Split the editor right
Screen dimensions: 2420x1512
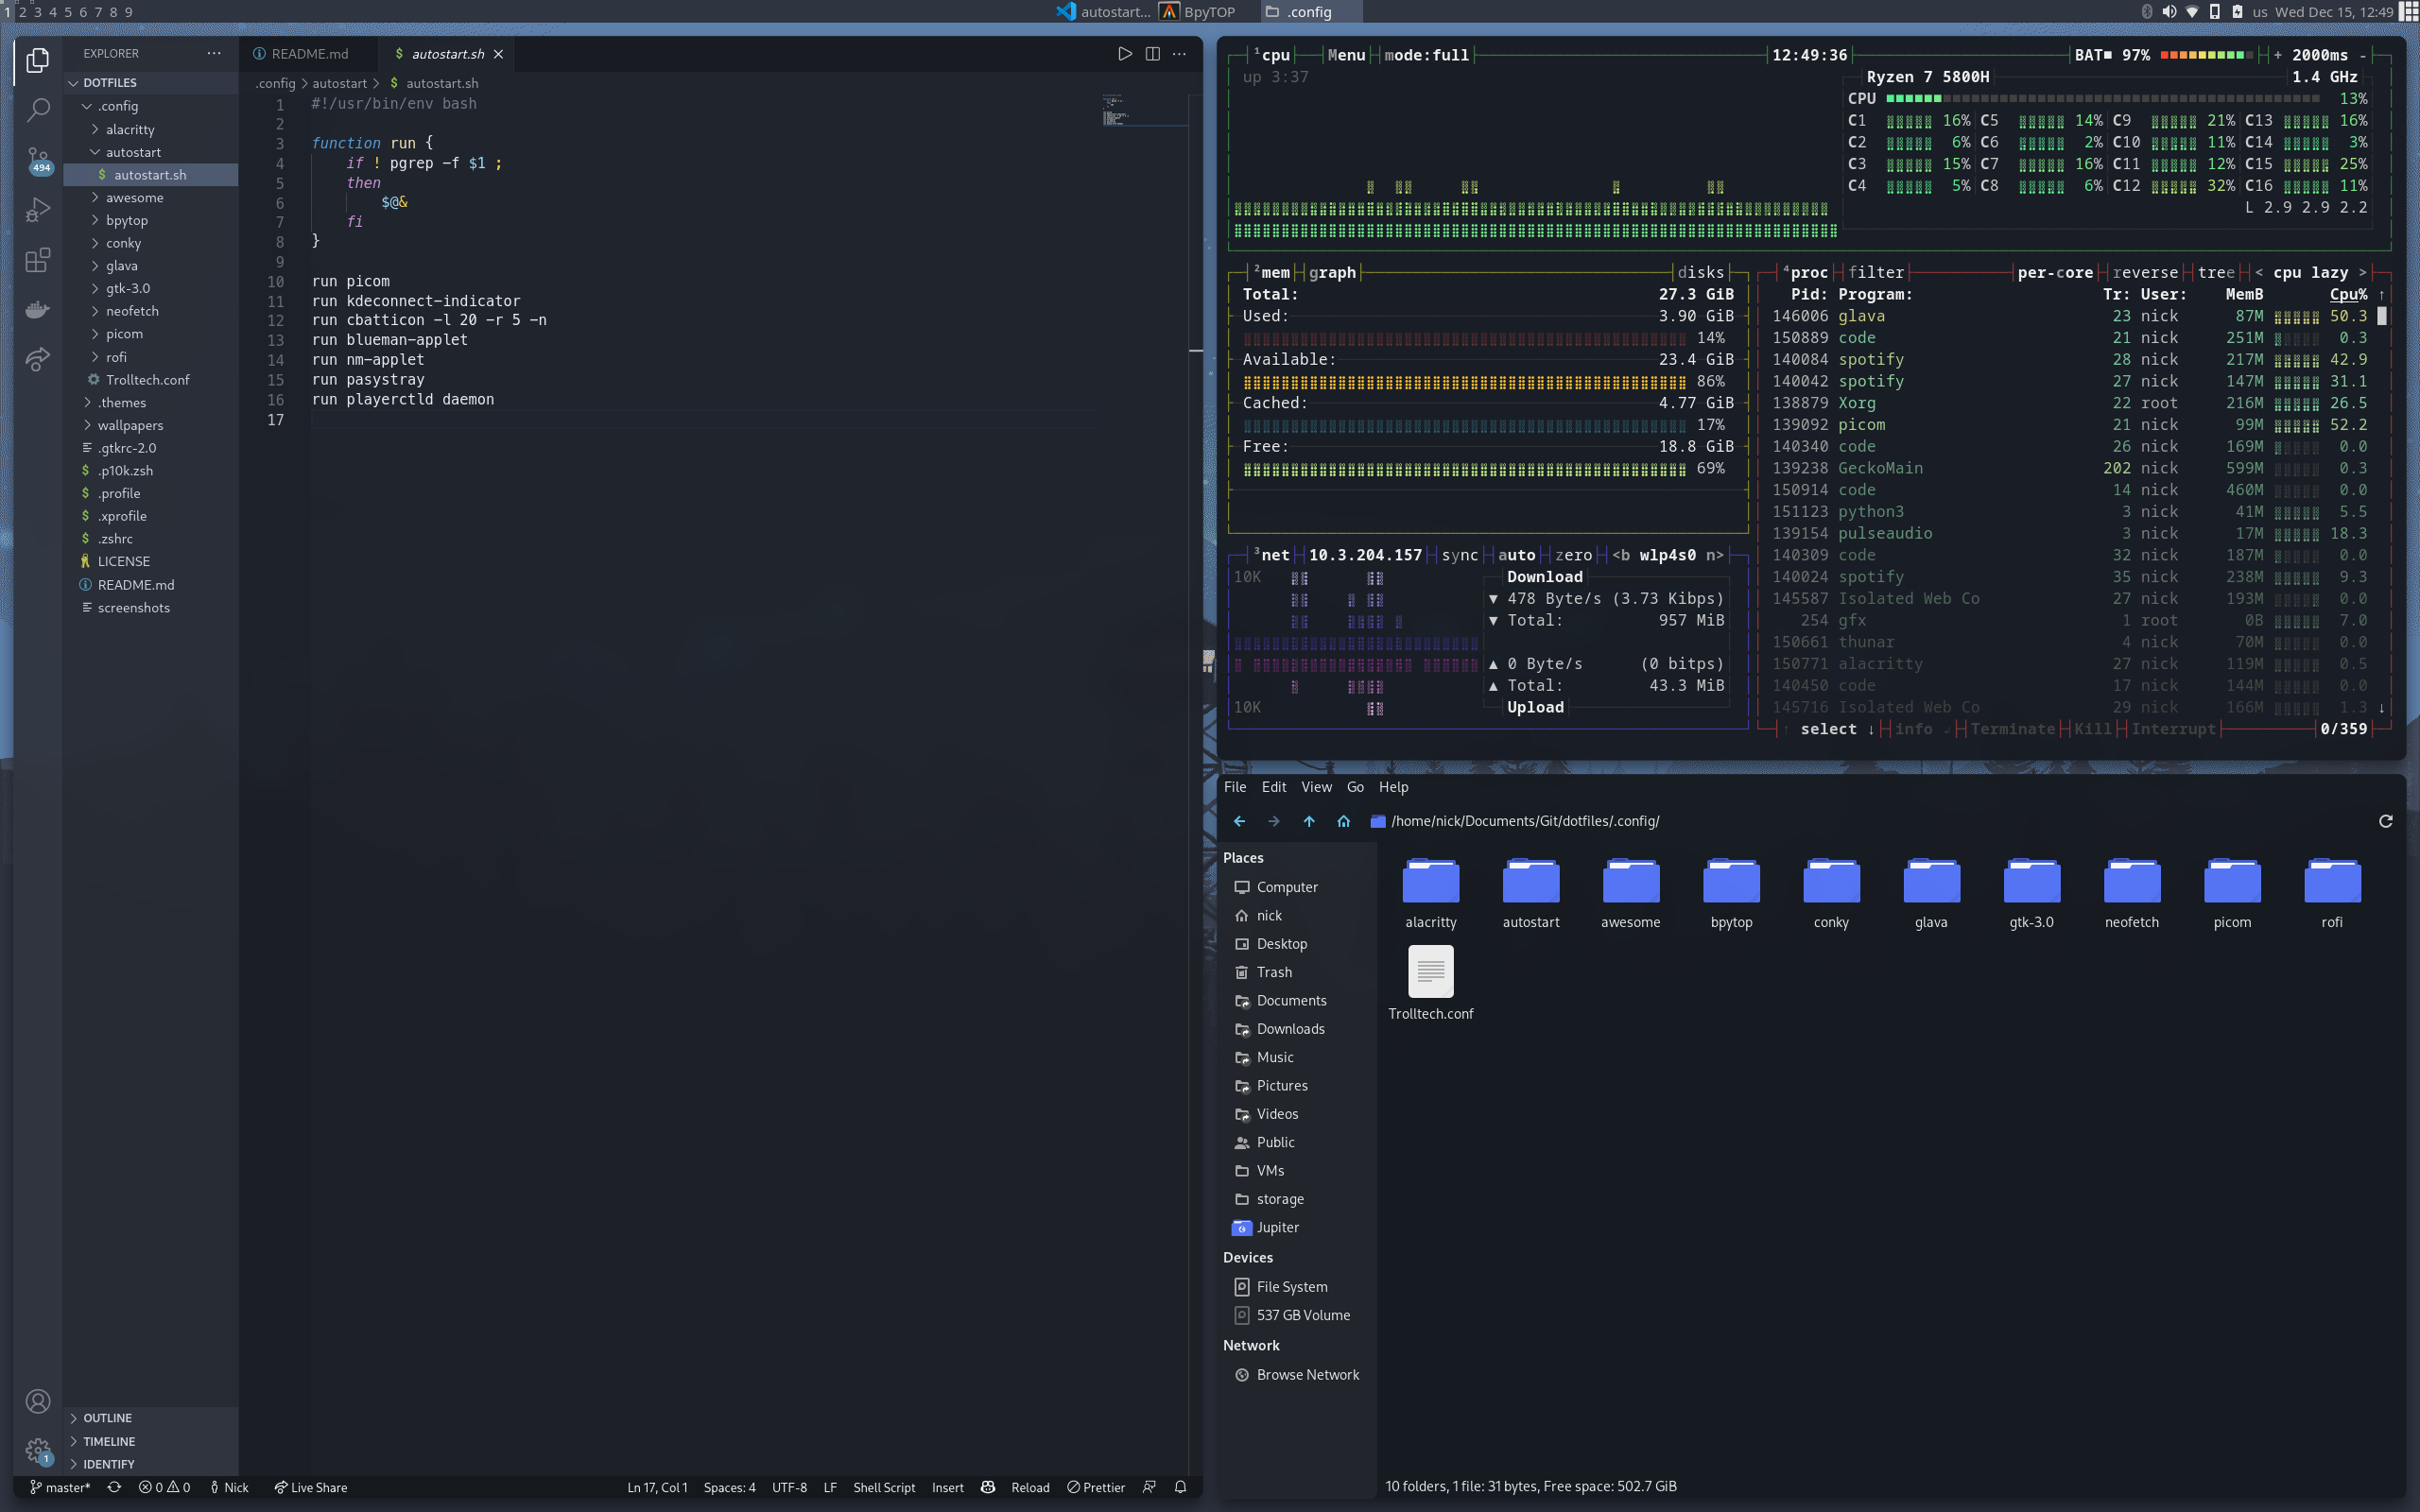tap(1152, 54)
